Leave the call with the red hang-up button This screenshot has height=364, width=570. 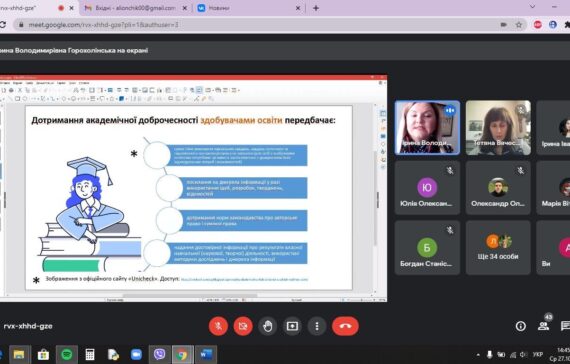point(345,326)
